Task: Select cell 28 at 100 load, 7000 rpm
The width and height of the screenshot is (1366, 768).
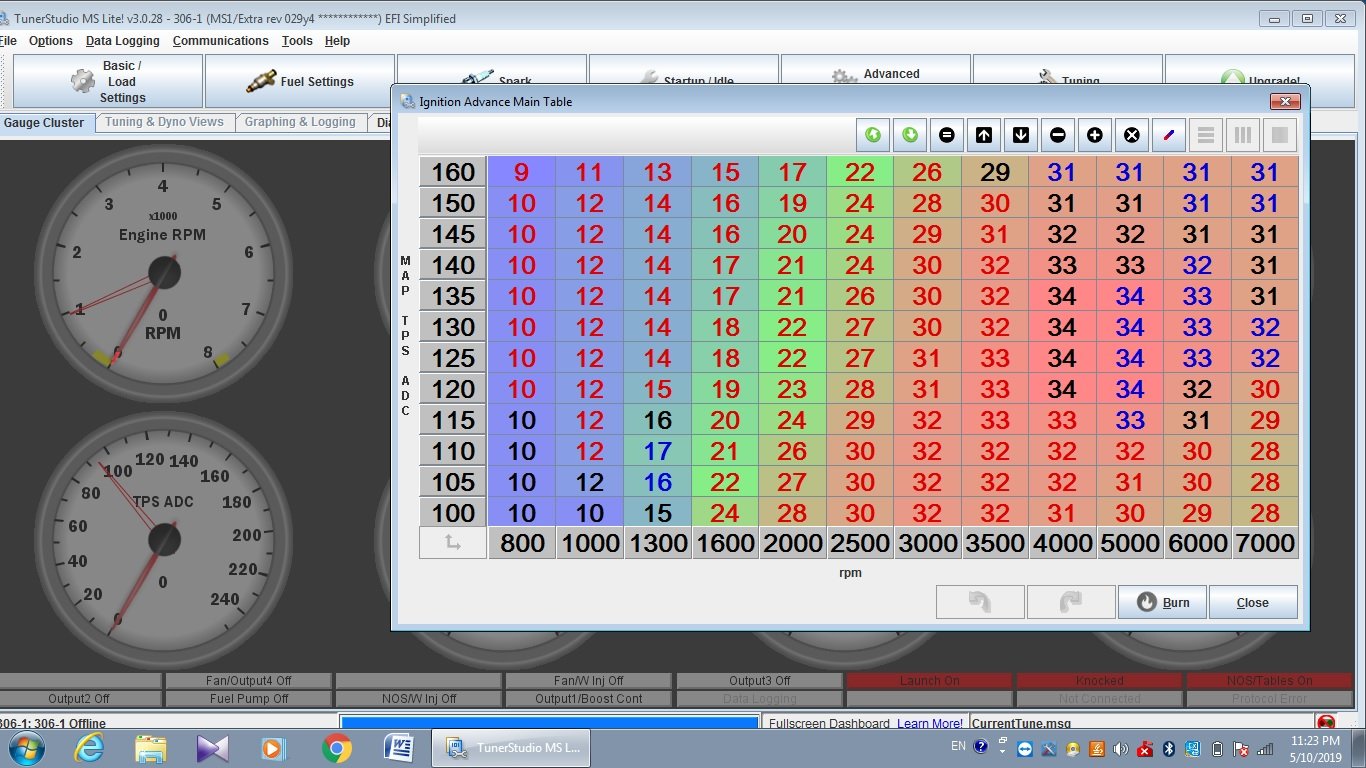Action: 1265,512
